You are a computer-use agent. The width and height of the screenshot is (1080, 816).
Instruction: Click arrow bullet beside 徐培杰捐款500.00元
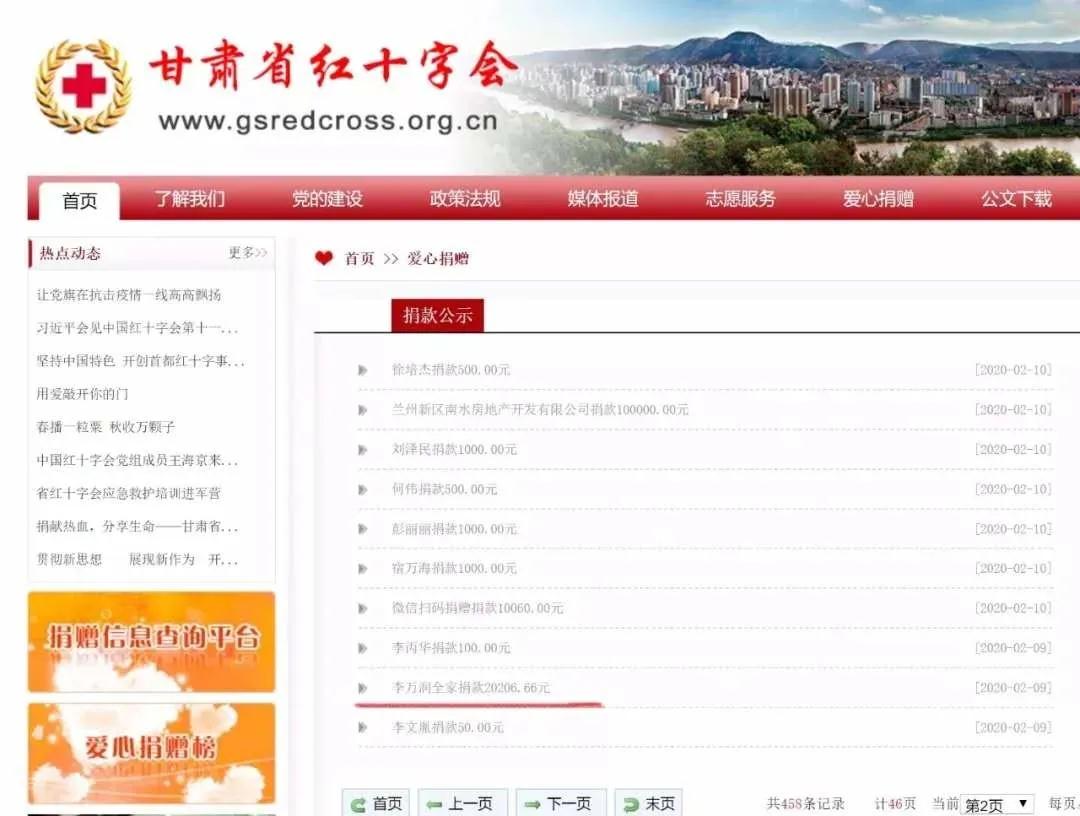363,370
